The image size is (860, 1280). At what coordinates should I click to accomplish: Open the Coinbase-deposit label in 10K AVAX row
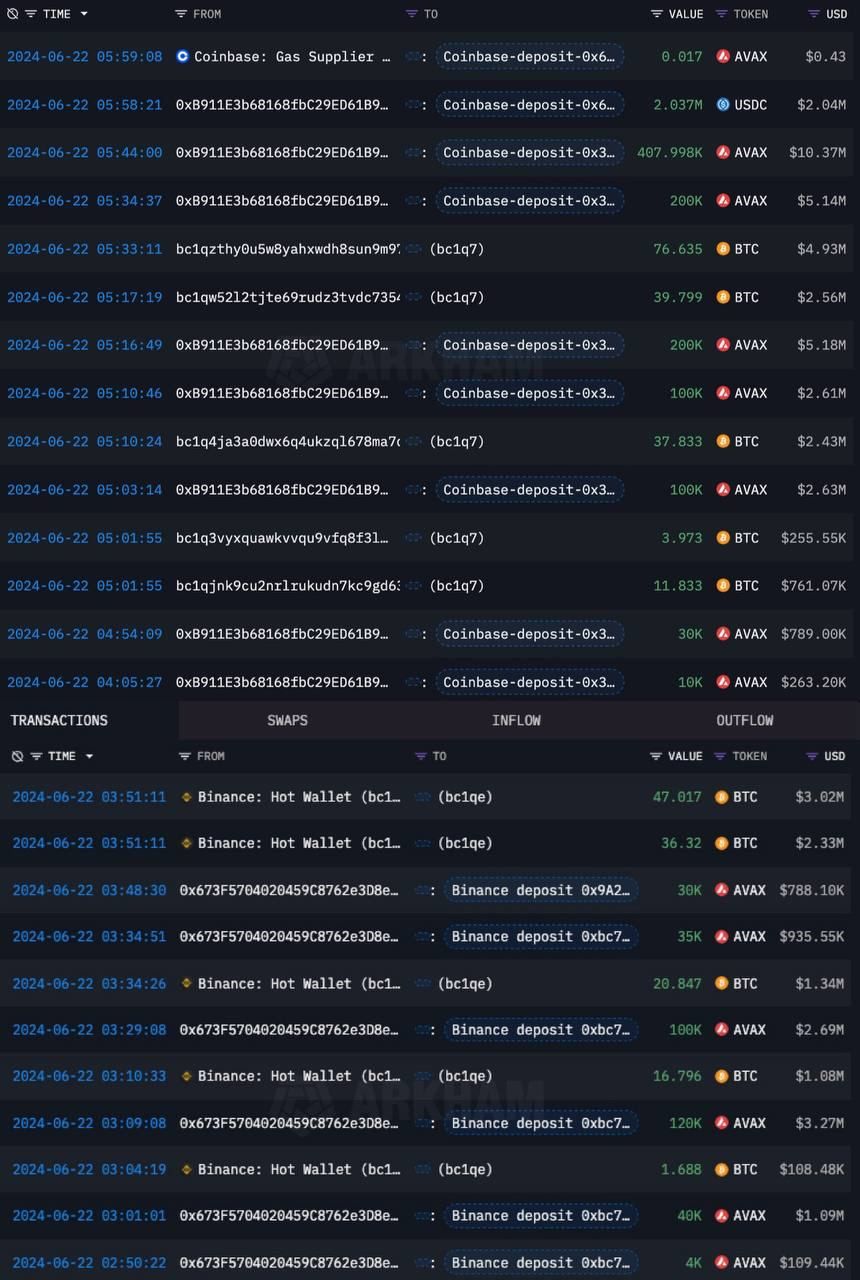529,682
